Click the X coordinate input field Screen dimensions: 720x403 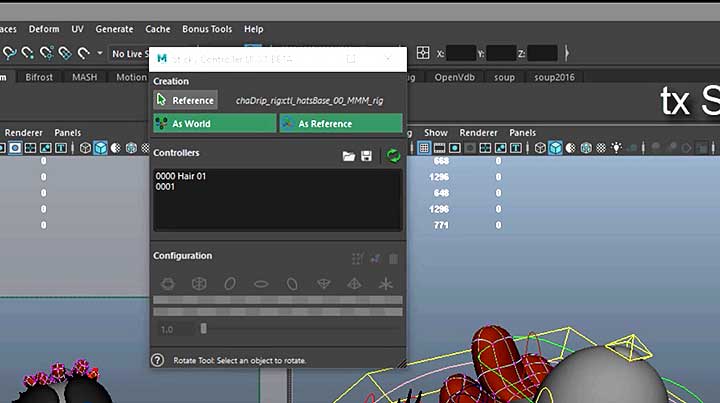tap(461, 53)
